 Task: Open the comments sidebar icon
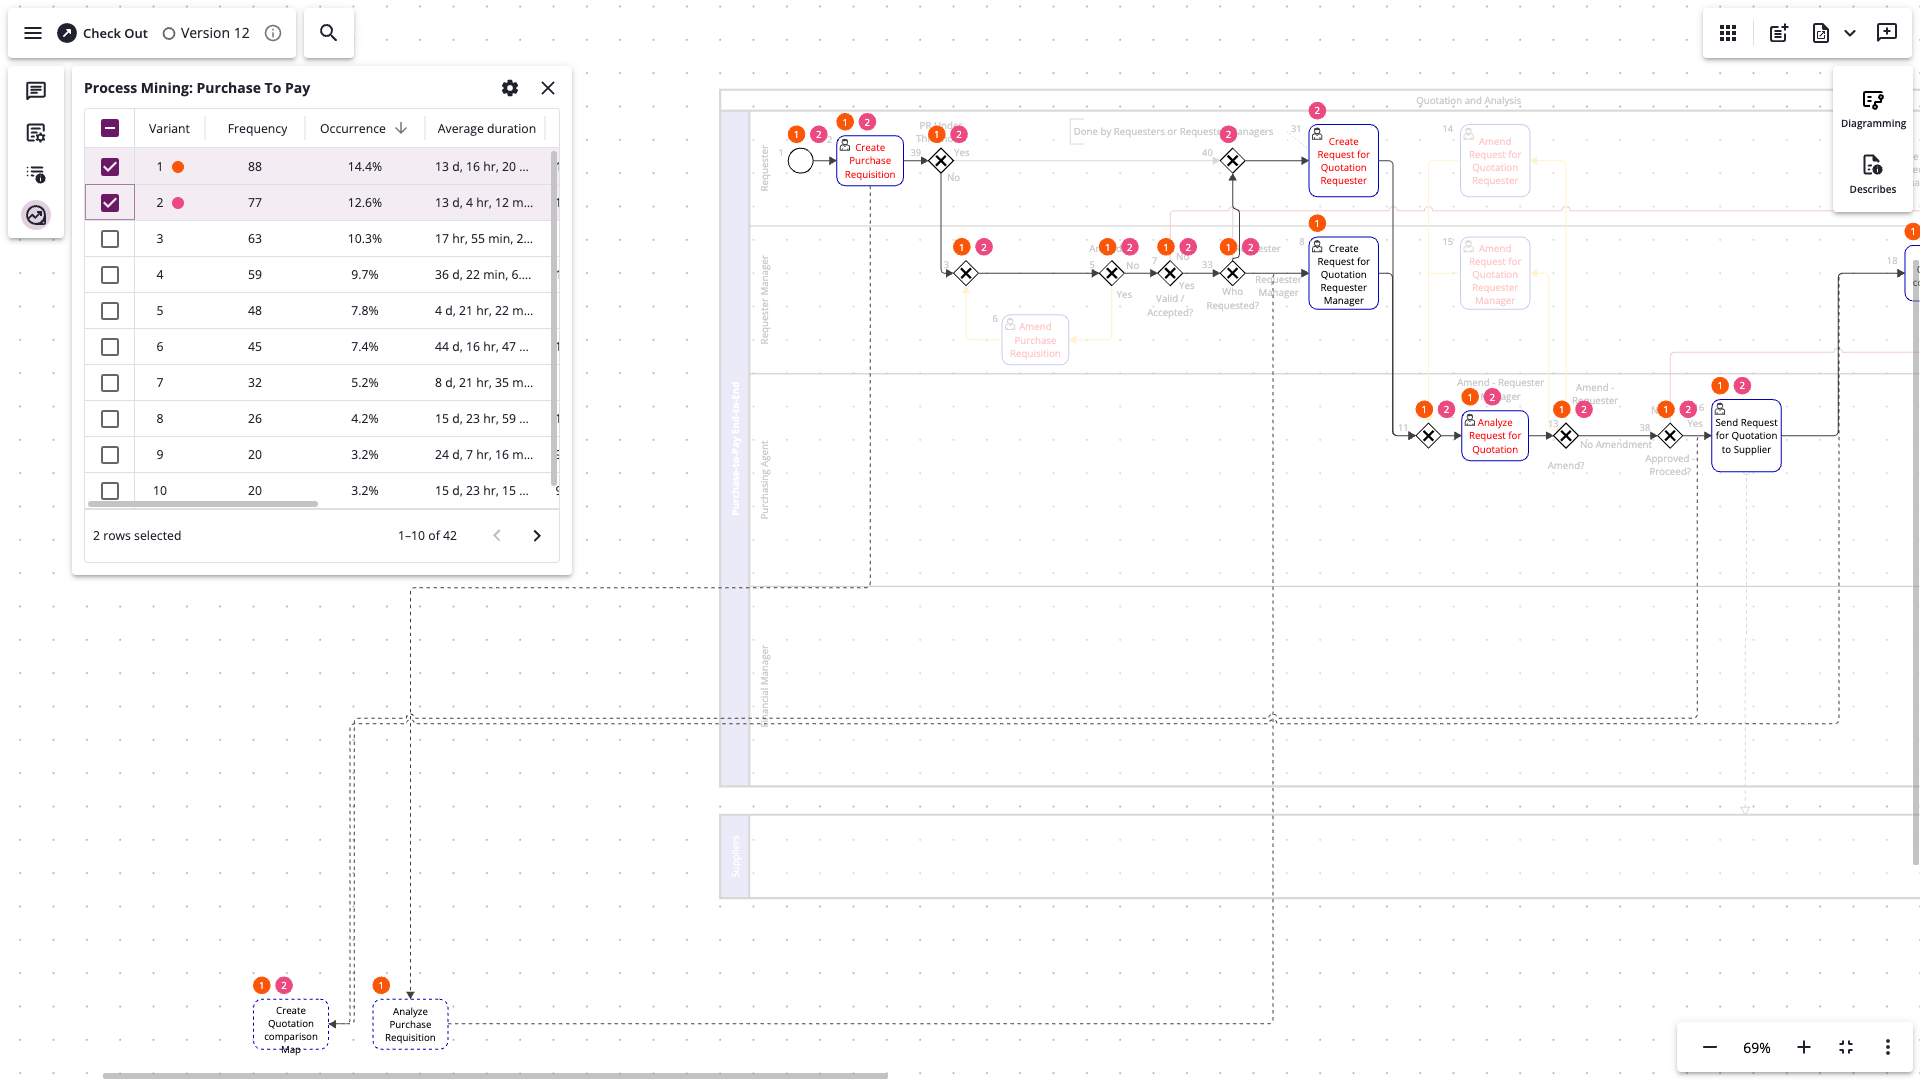click(x=36, y=91)
